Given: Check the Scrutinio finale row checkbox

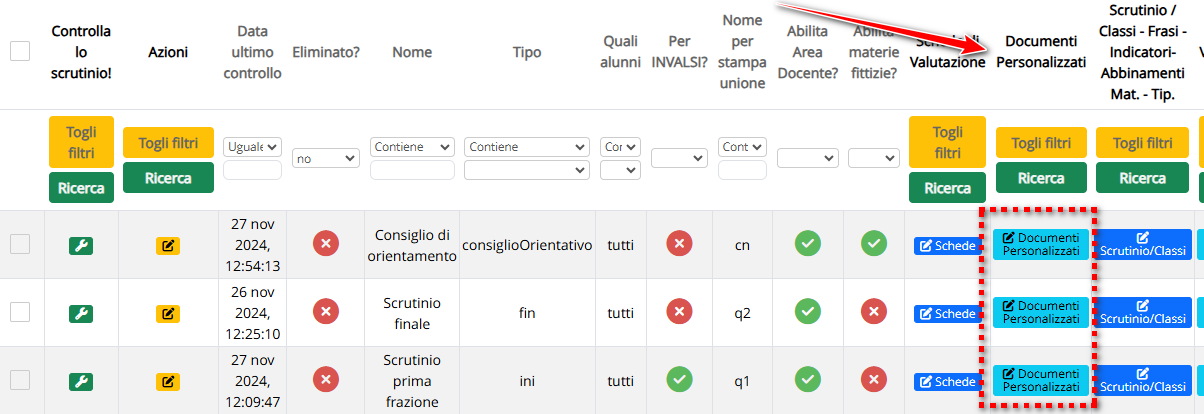Looking at the screenshot, I should tap(20, 312).
